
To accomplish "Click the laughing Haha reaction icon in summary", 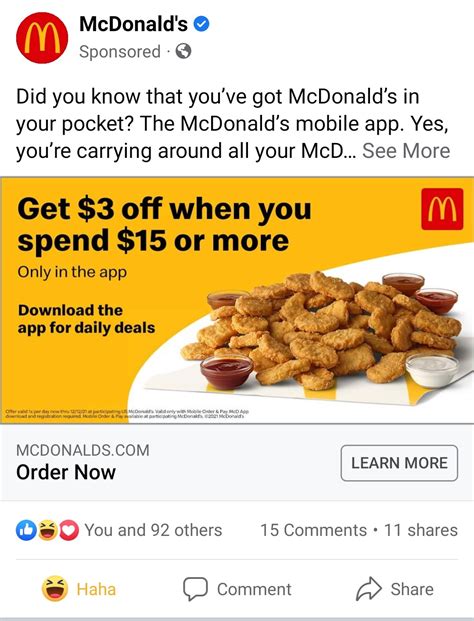I will tap(48, 530).
